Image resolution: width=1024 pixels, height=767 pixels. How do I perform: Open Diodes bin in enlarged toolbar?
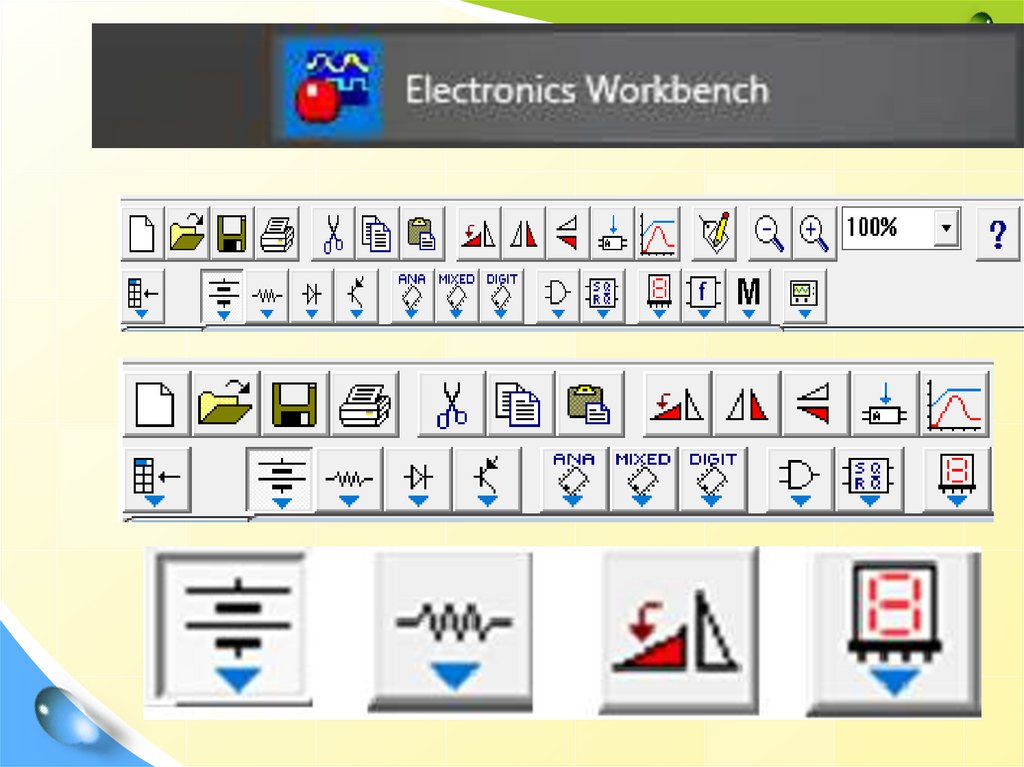point(418,480)
